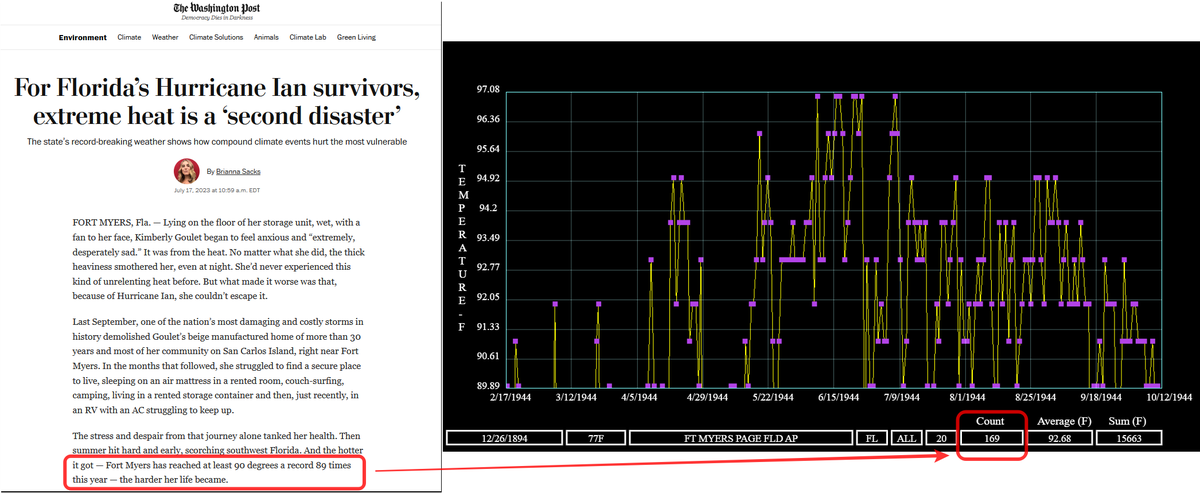Click the subheadline about record-breaking weather
This screenshot has width=1200, height=493.
[x=217, y=142]
